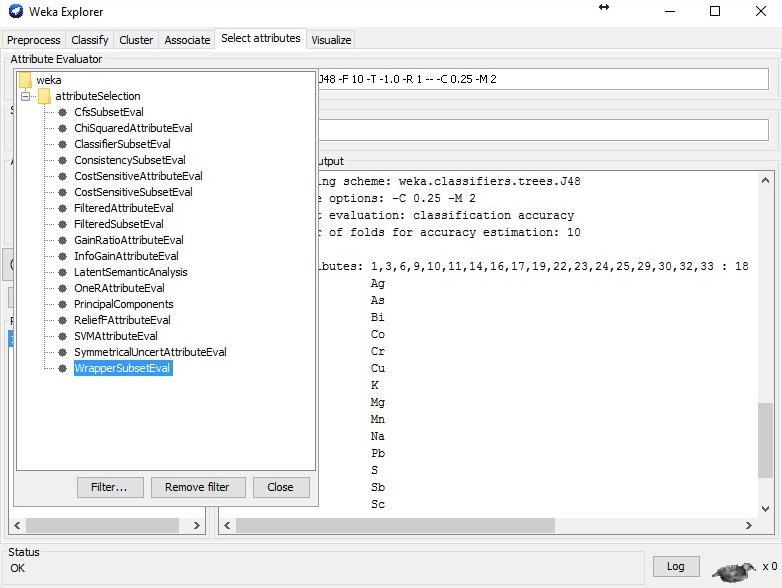Click the output vertical scrollbar thumb
Screen dimensions: 782x588
[x=765, y=440]
